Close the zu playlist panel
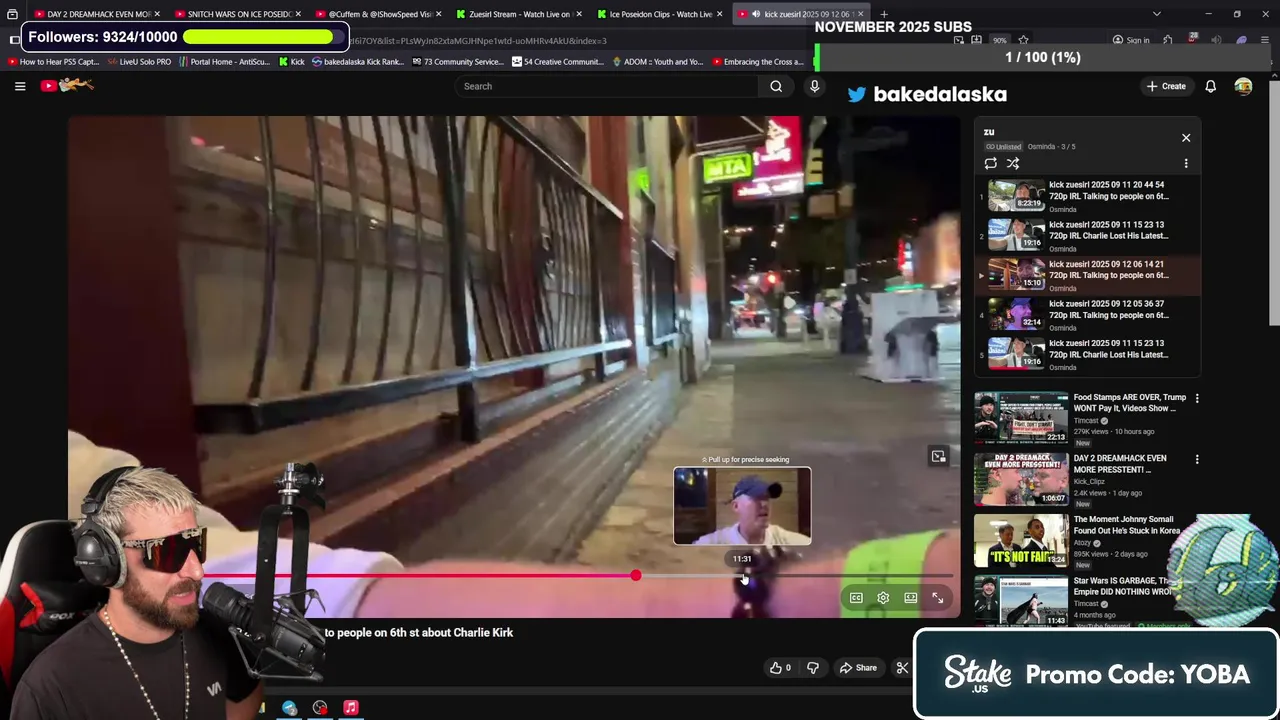This screenshot has width=1280, height=720. (x=1186, y=138)
